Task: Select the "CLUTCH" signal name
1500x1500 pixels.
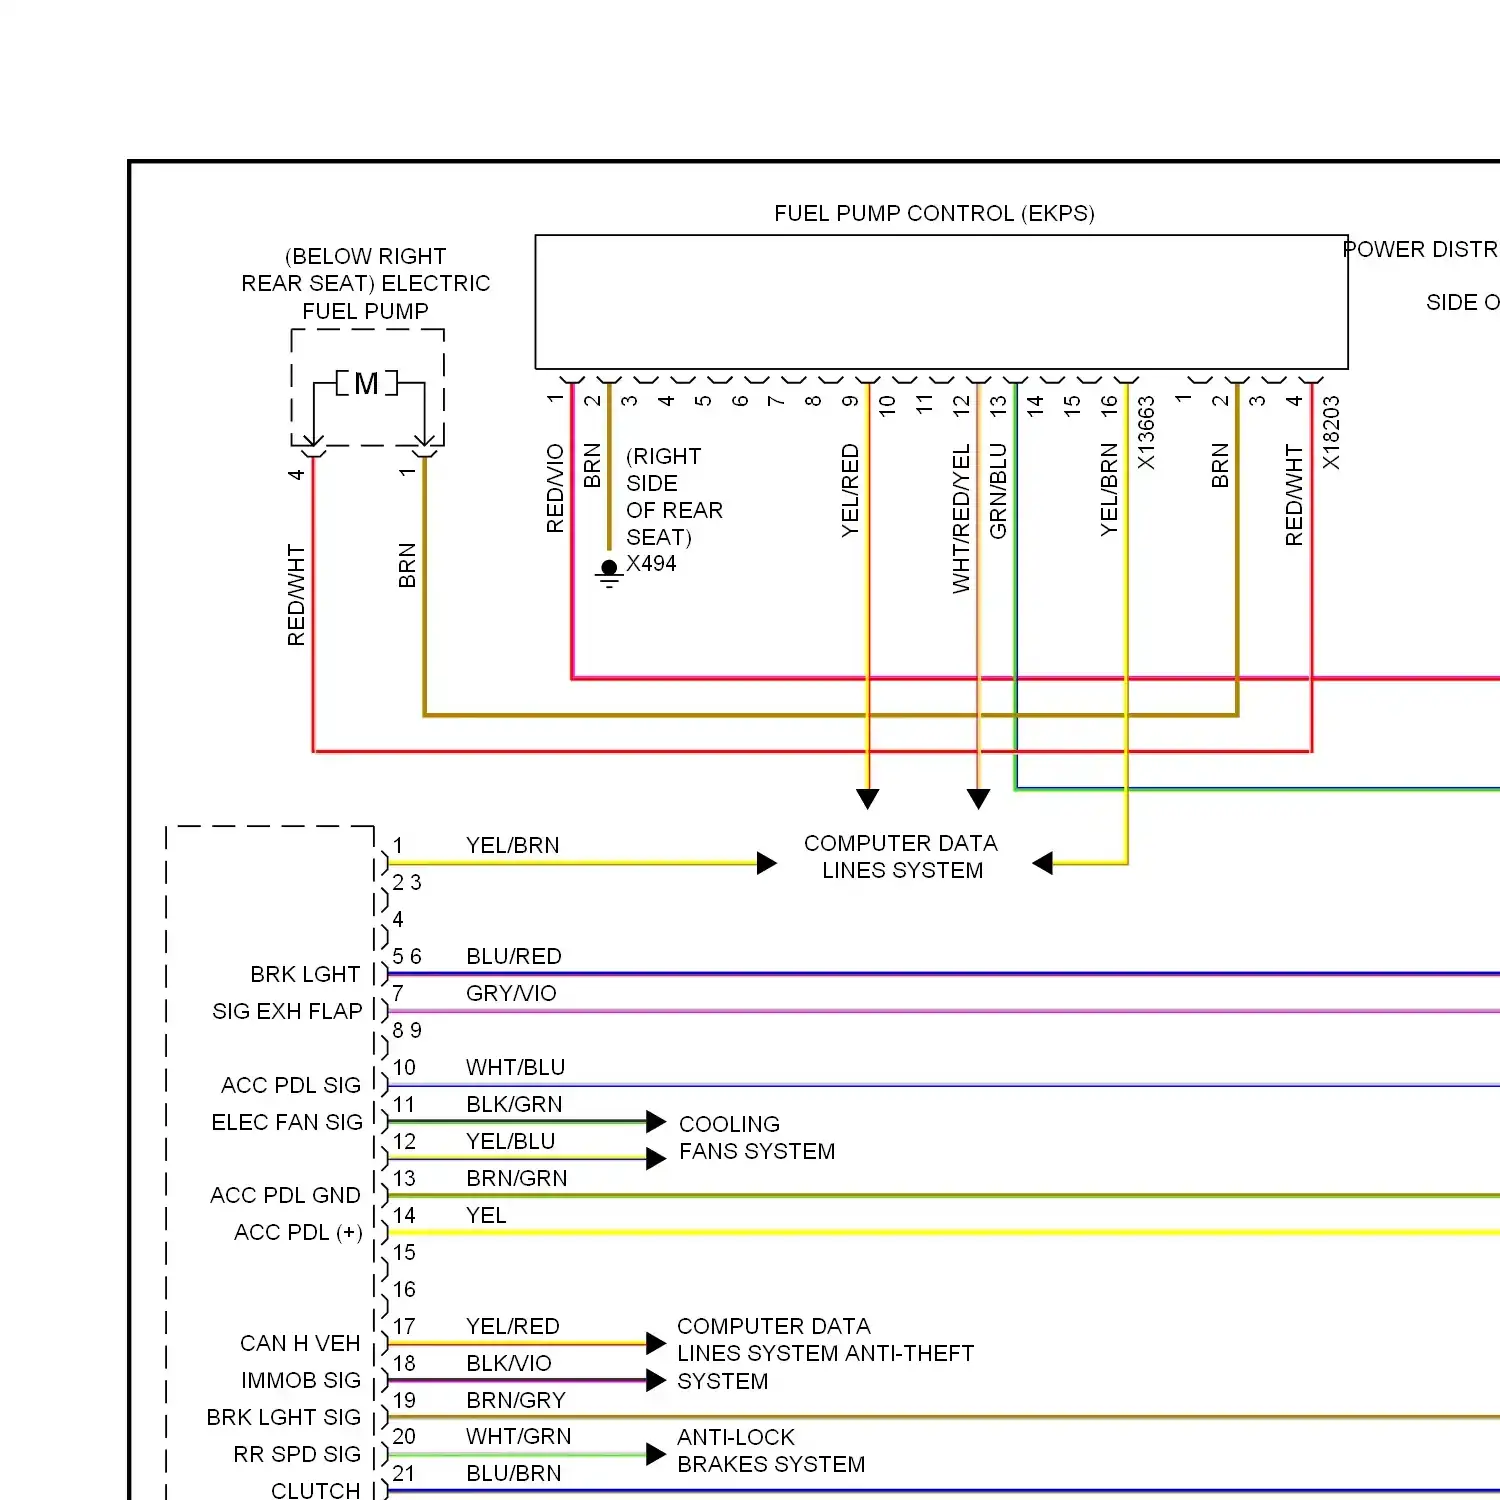Action: coord(316,1490)
